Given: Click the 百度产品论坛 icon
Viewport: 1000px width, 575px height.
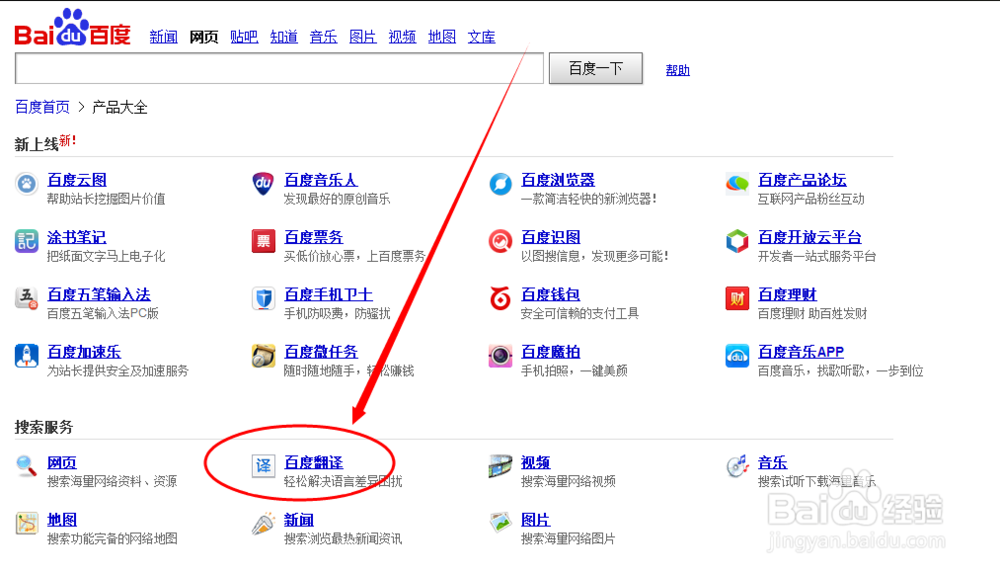Looking at the screenshot, I should [737, 184].
